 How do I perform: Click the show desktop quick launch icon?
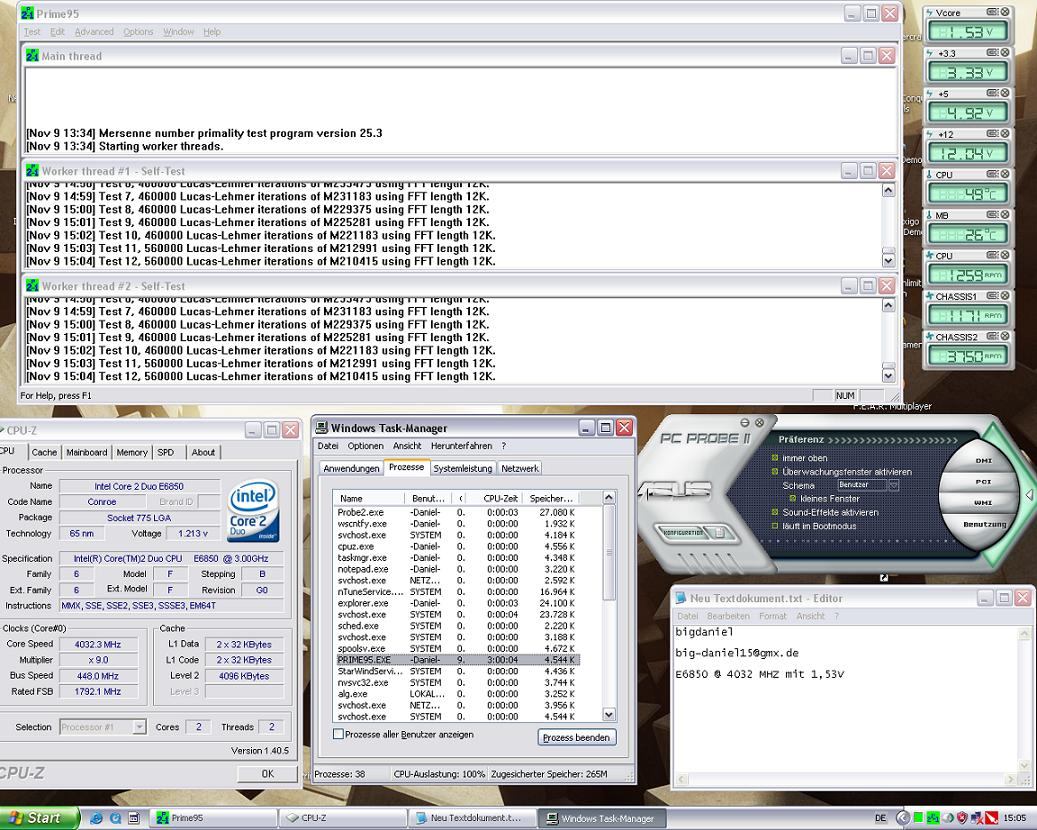coord(134,818)
